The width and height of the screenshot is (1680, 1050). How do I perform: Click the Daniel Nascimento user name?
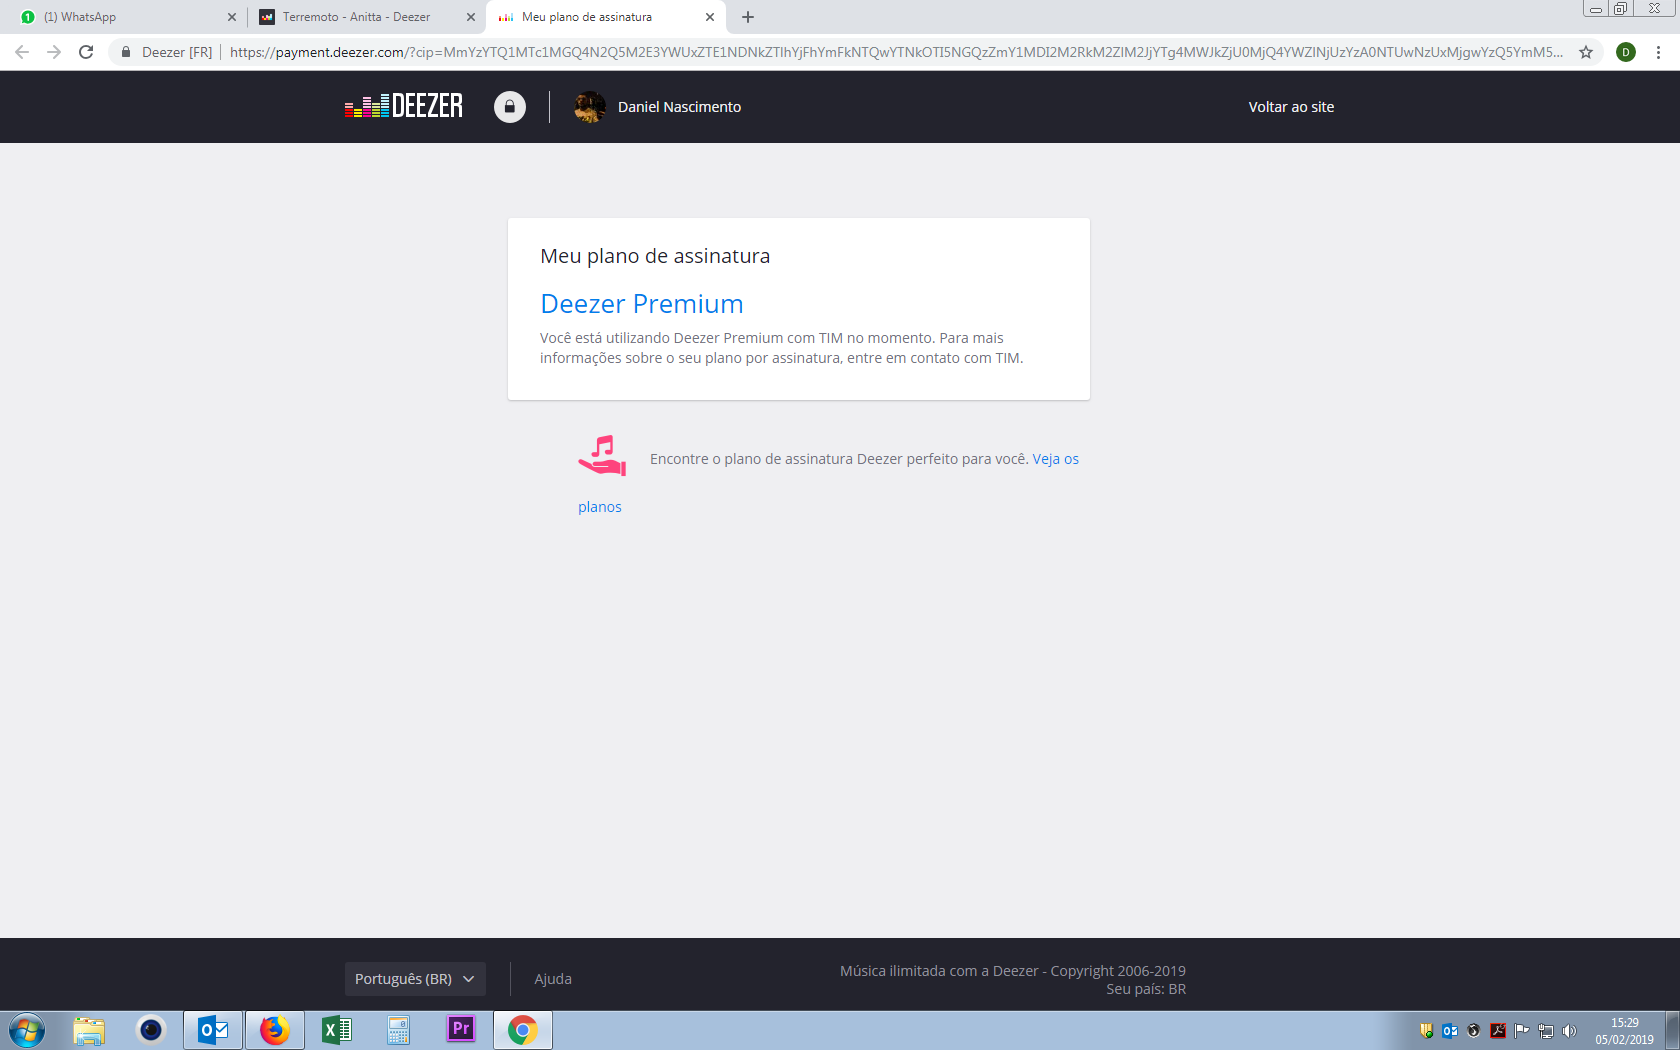pos(679,107)
